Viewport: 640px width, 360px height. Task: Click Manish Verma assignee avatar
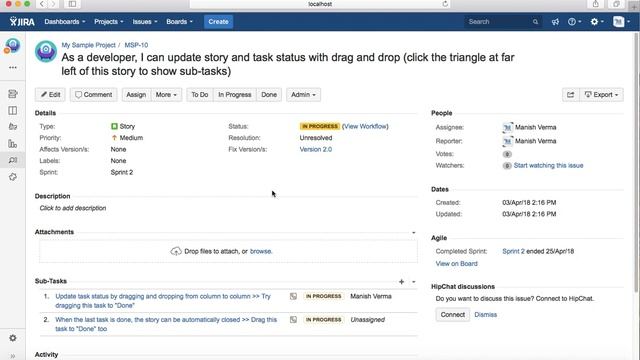507,127
